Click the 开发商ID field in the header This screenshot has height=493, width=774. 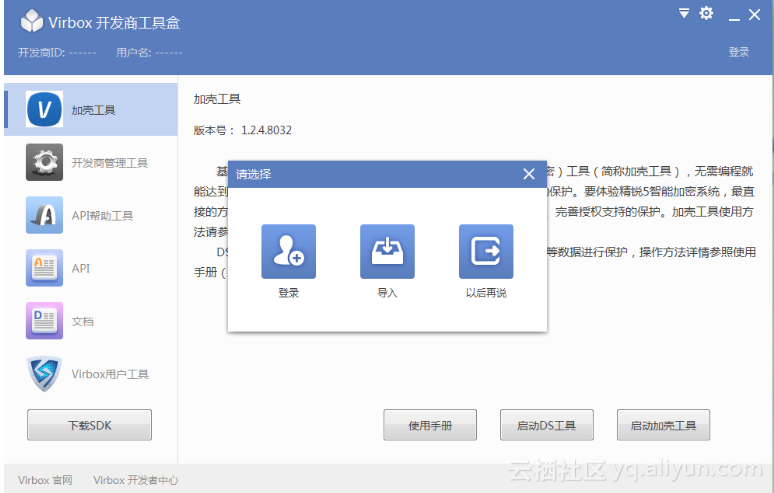[57, 52]
